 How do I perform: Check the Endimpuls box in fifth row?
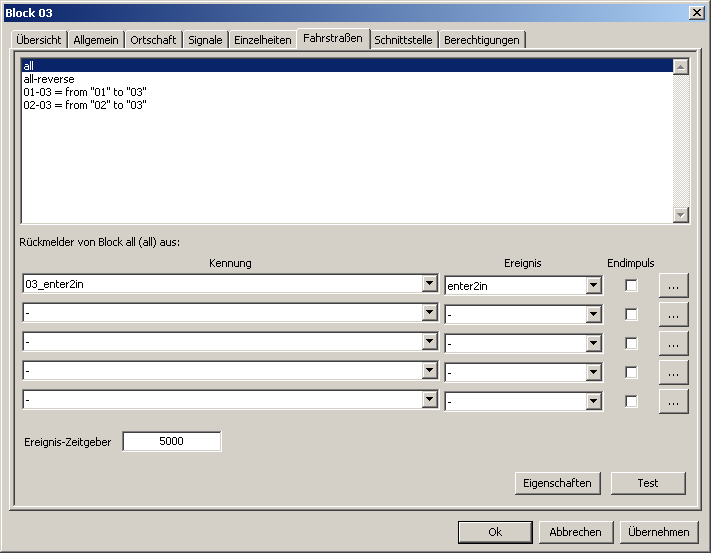tap(631, 401)
